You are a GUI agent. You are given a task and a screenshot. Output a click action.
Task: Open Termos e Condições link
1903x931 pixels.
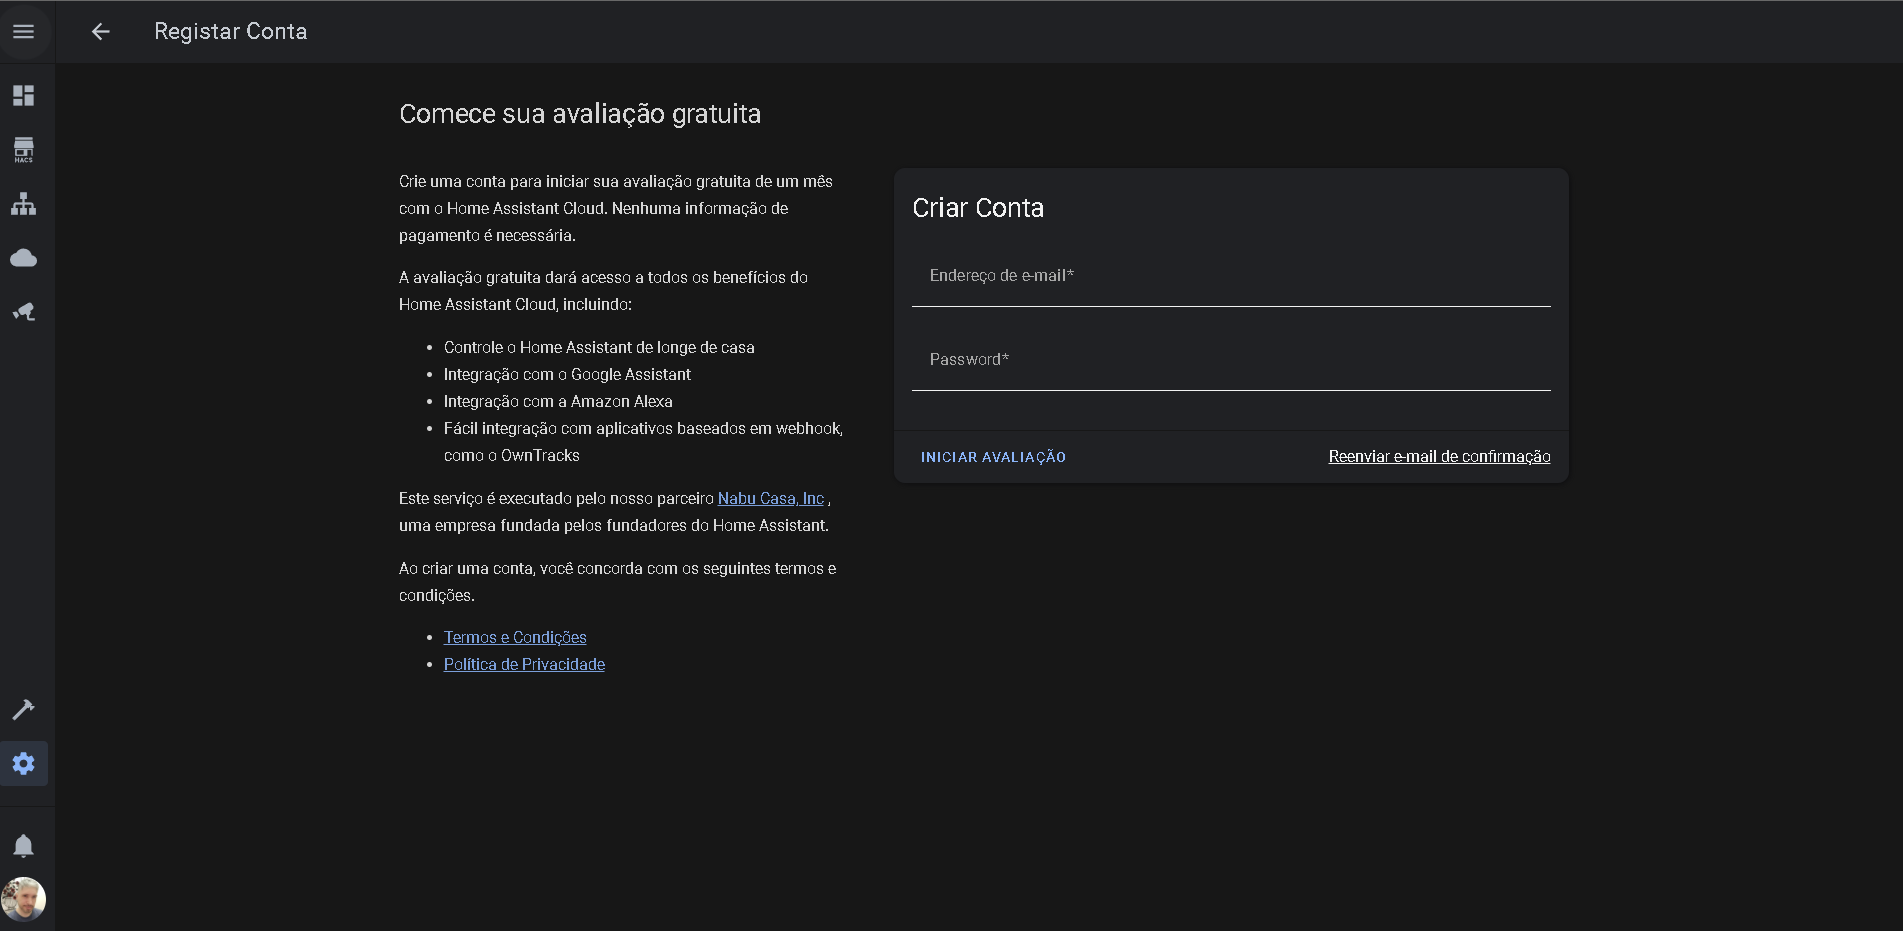tap(515, 637)
